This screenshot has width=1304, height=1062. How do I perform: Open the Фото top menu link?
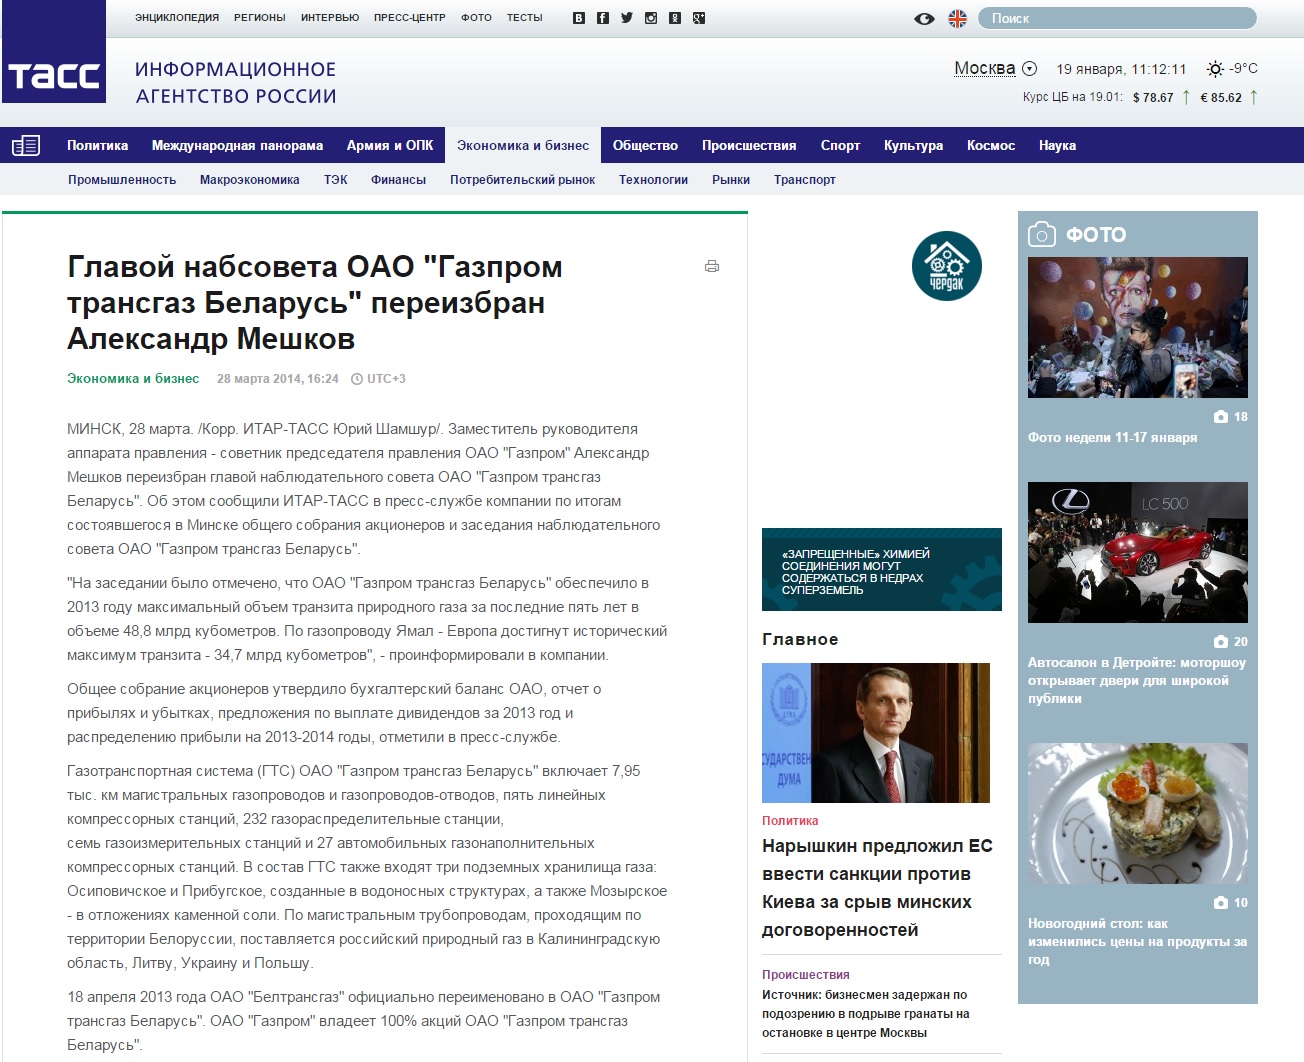[x=476, y=18]
